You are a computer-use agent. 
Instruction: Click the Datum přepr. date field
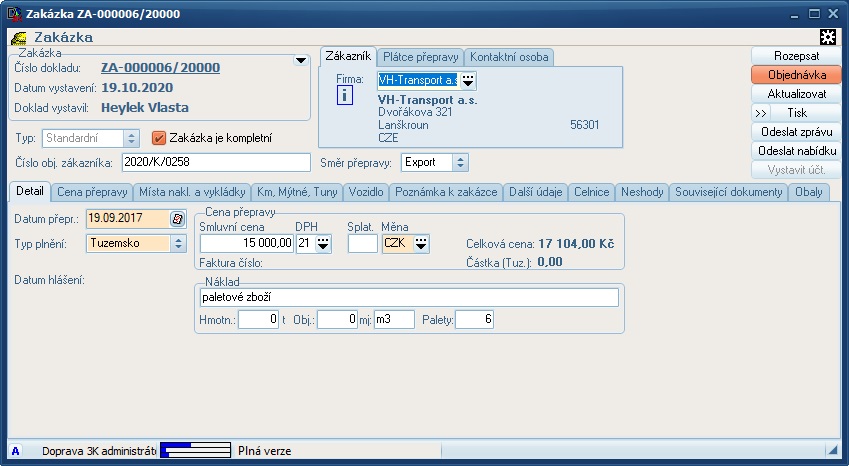pyautogui.click(x=128, y=219)
